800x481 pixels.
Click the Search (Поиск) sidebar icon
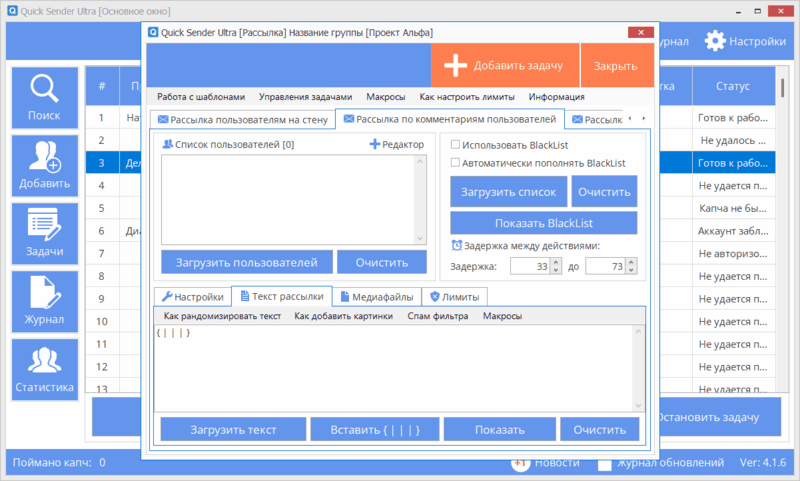click(43, 98)
